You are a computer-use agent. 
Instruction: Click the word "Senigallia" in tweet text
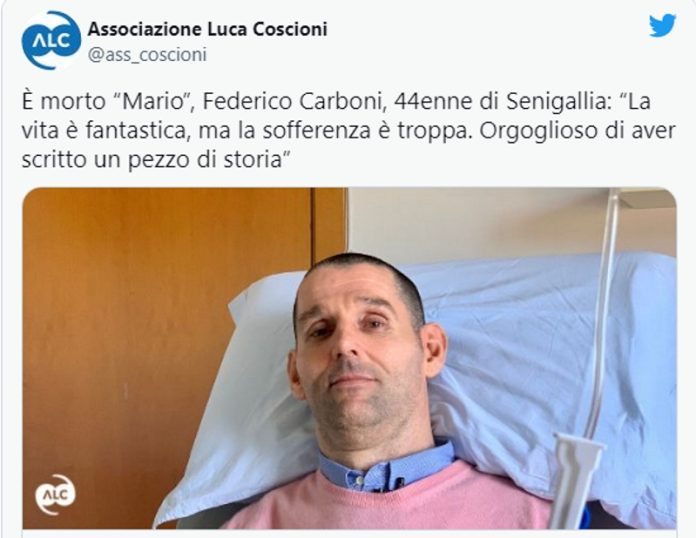tap(556, 101)
